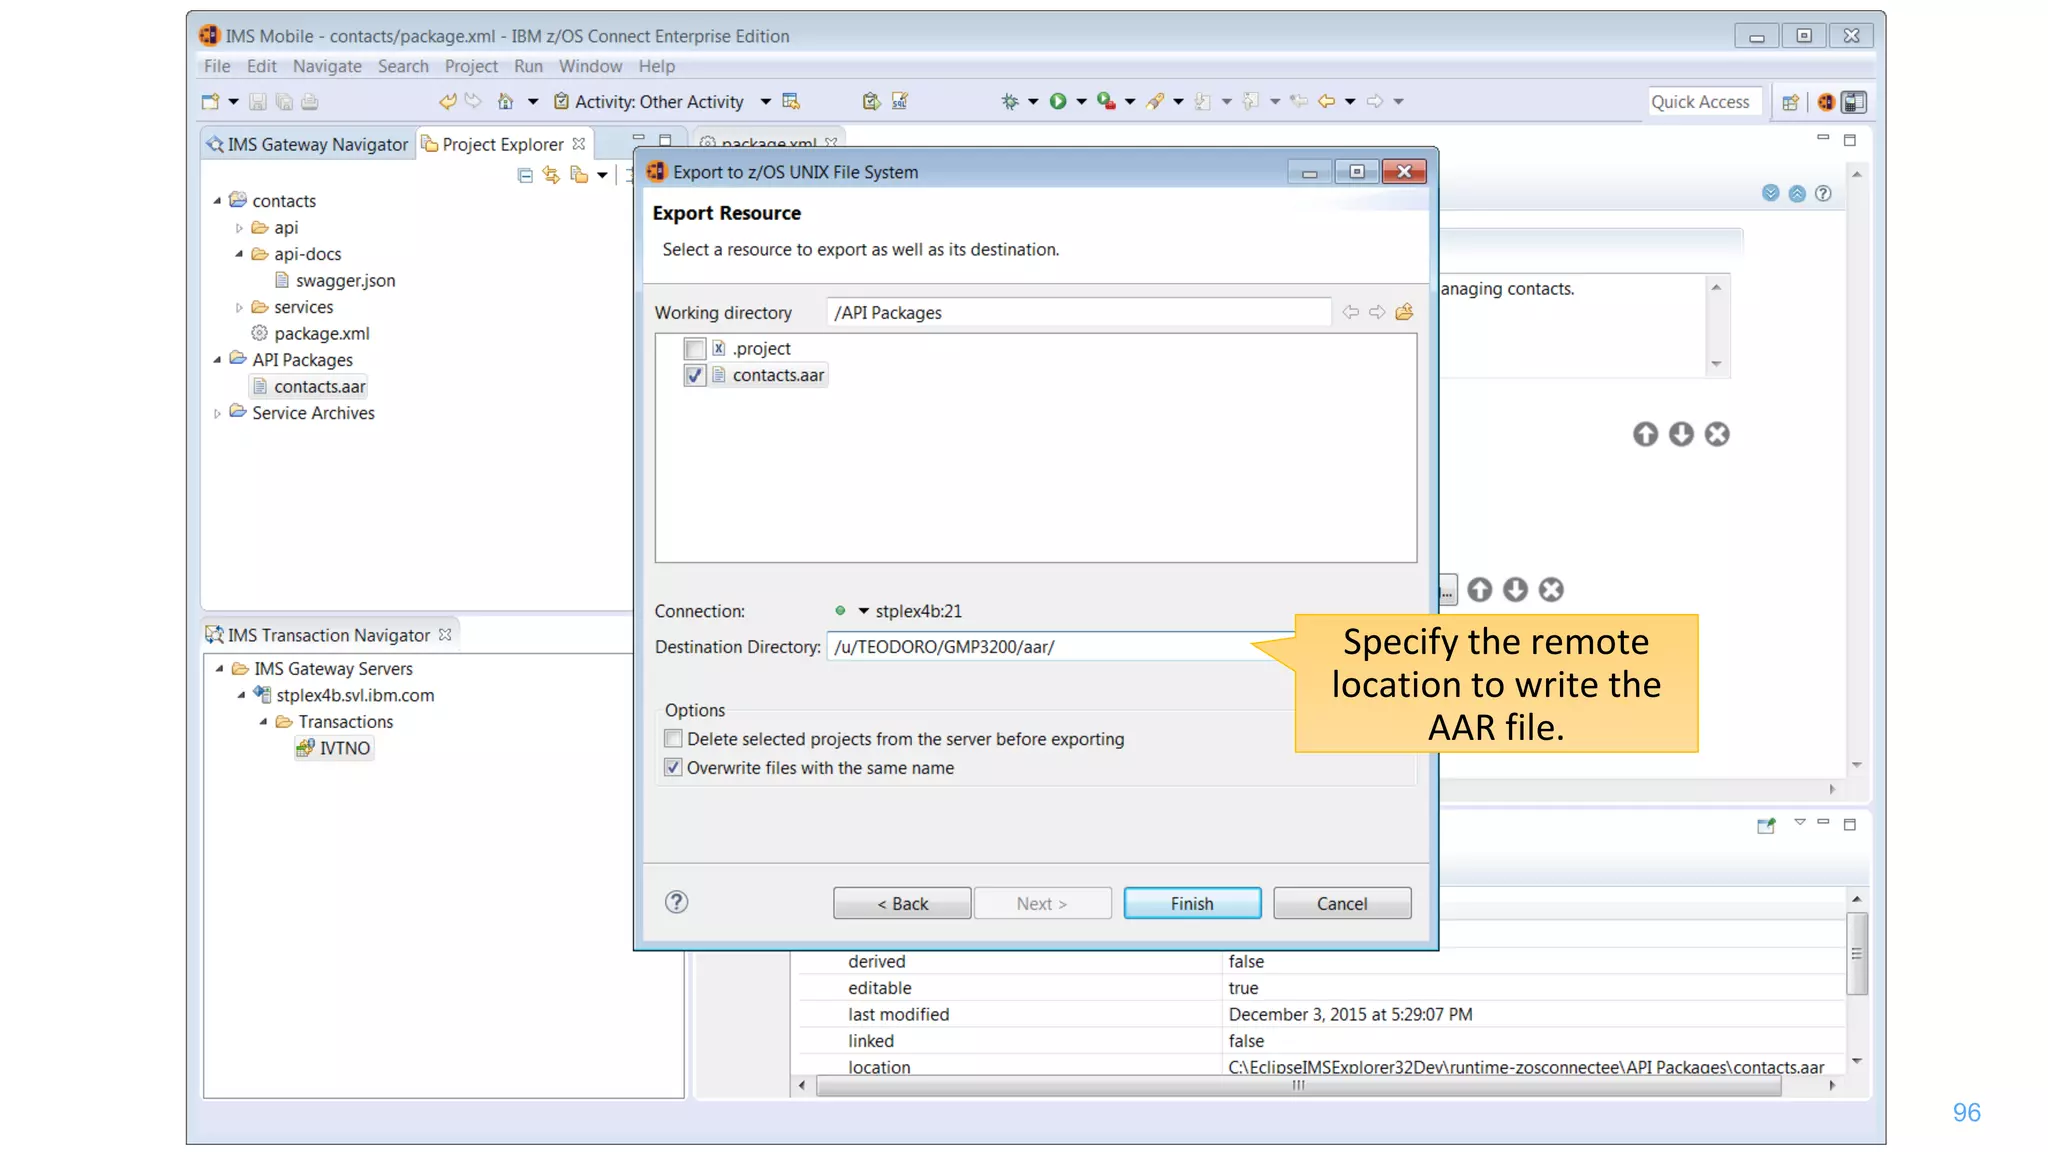This screenshot has width=2048, height=1152.
Task: Click the lower remove X circle in editor
Action: tap(1551, 590)
